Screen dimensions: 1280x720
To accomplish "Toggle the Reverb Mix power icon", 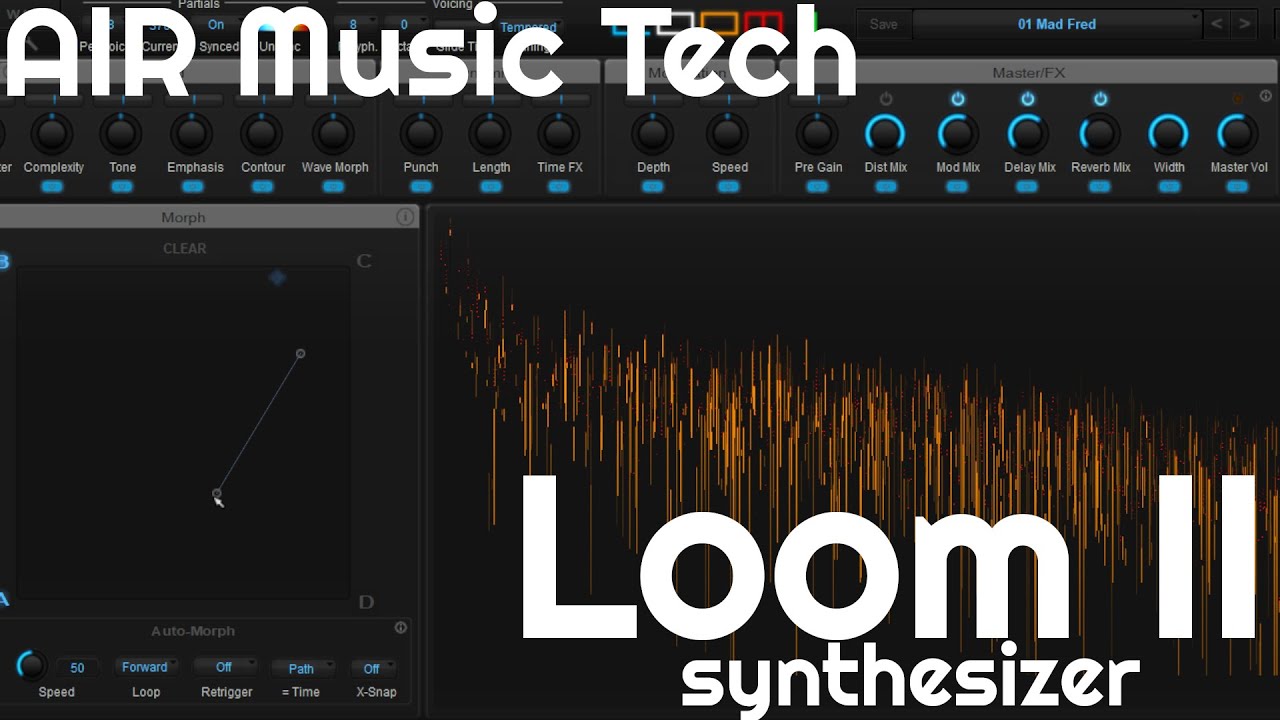I will [x=1100, y=99].
